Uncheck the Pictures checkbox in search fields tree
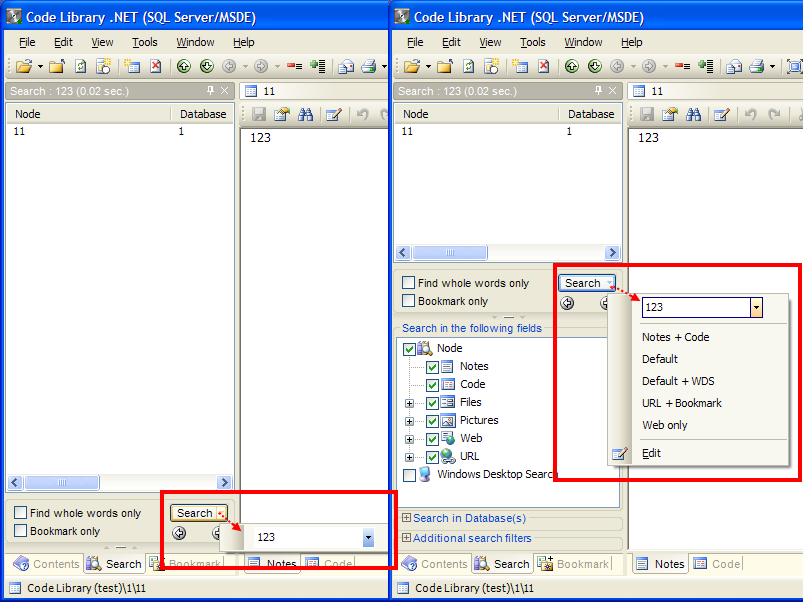This screenshot has width=803, height=602. pos(432,421)
